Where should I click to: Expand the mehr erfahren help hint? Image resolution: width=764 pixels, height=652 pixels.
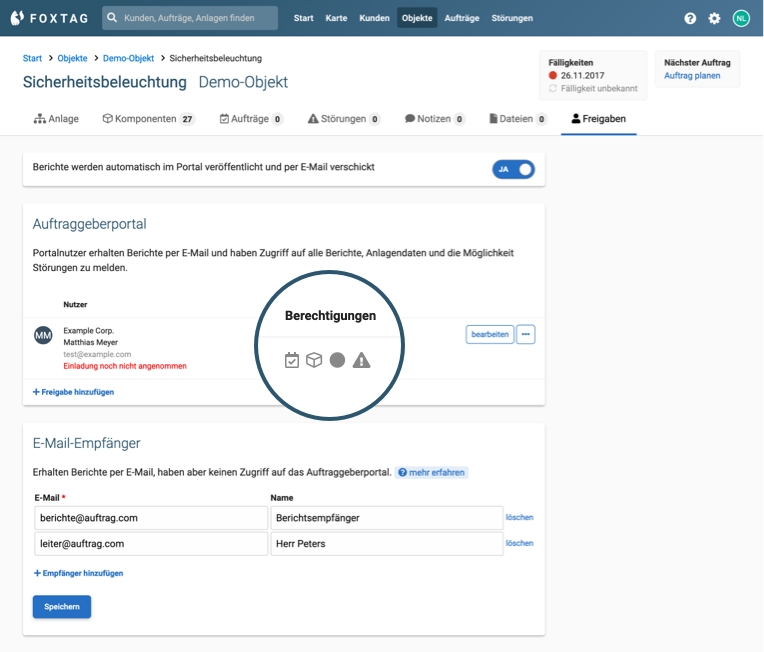pyautogui.click(x=432, y=472)
